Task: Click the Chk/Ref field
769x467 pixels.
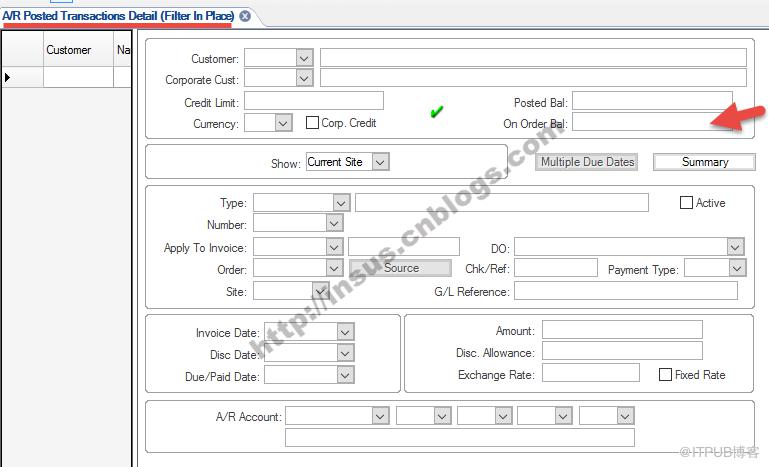Action: (x=556, y=268)
